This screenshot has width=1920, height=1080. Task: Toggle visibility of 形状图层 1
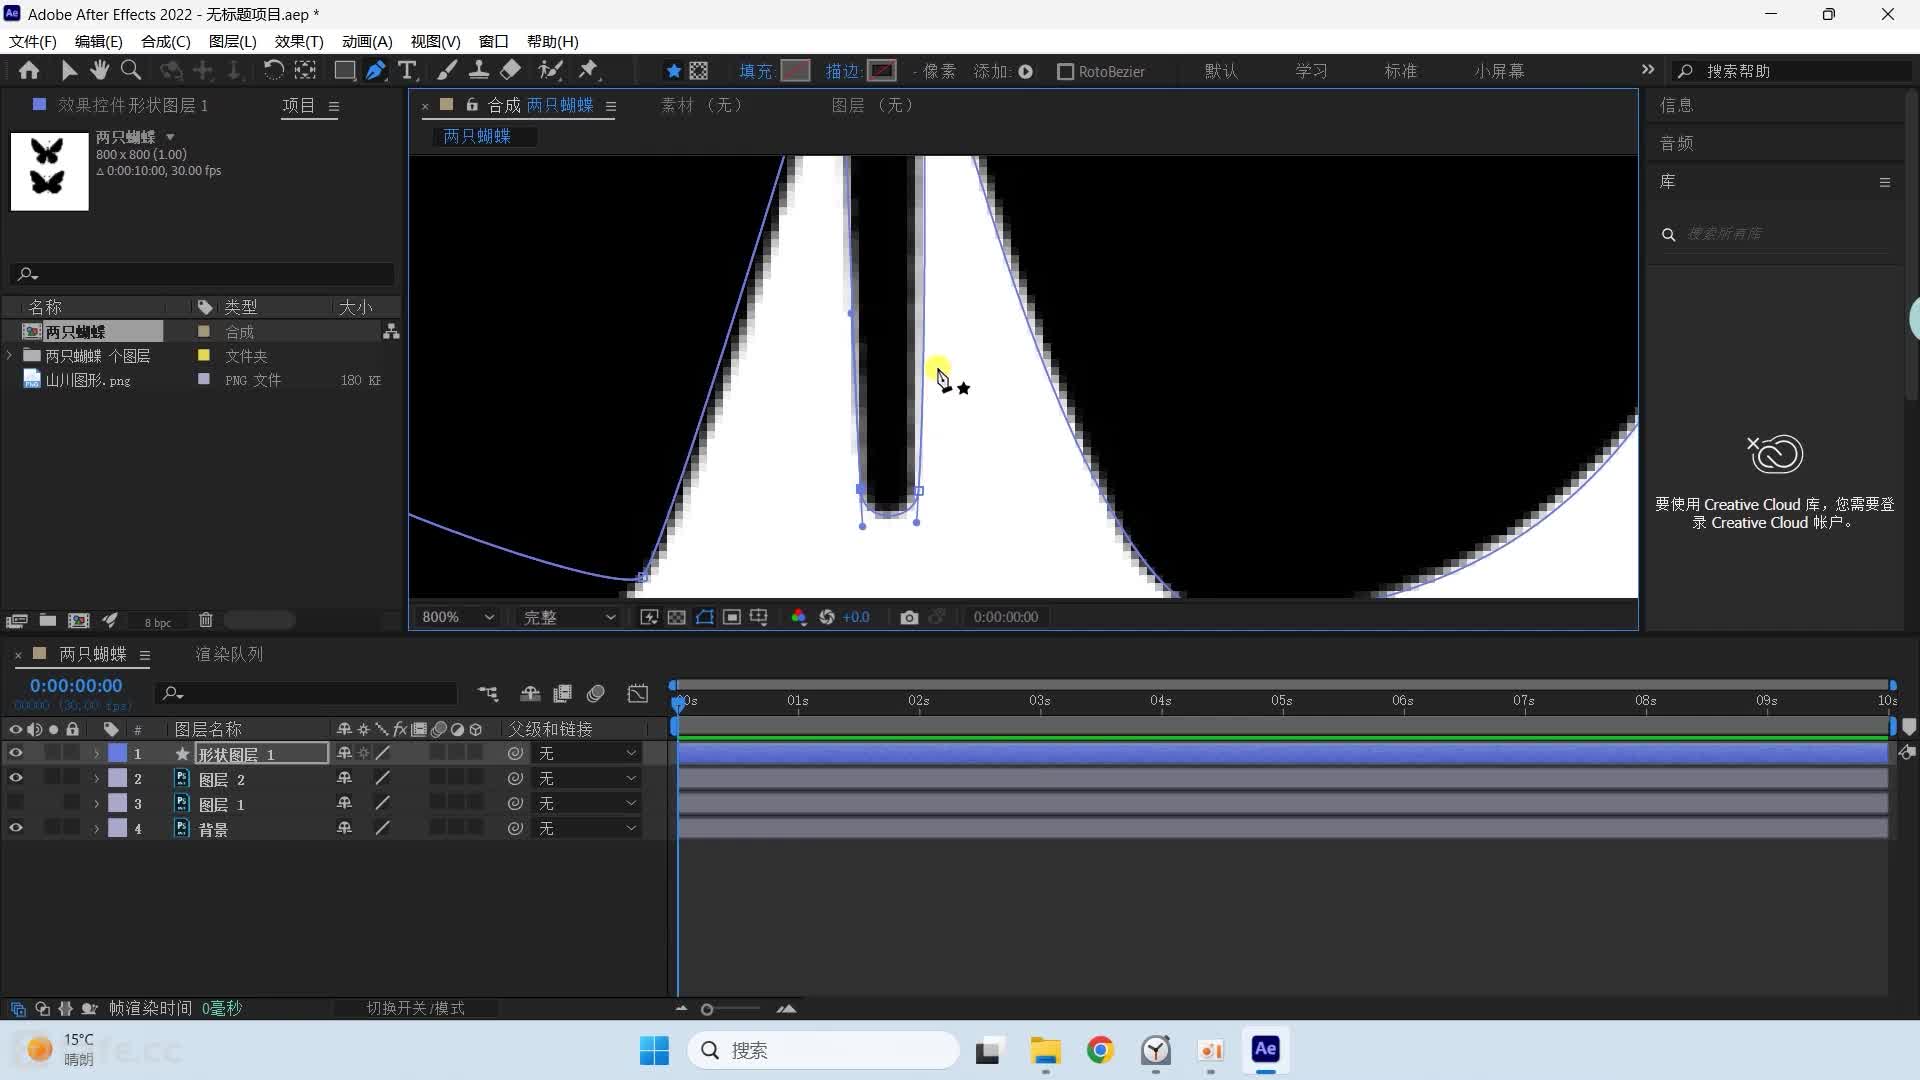pyautogui.click(x=15, y=753)
